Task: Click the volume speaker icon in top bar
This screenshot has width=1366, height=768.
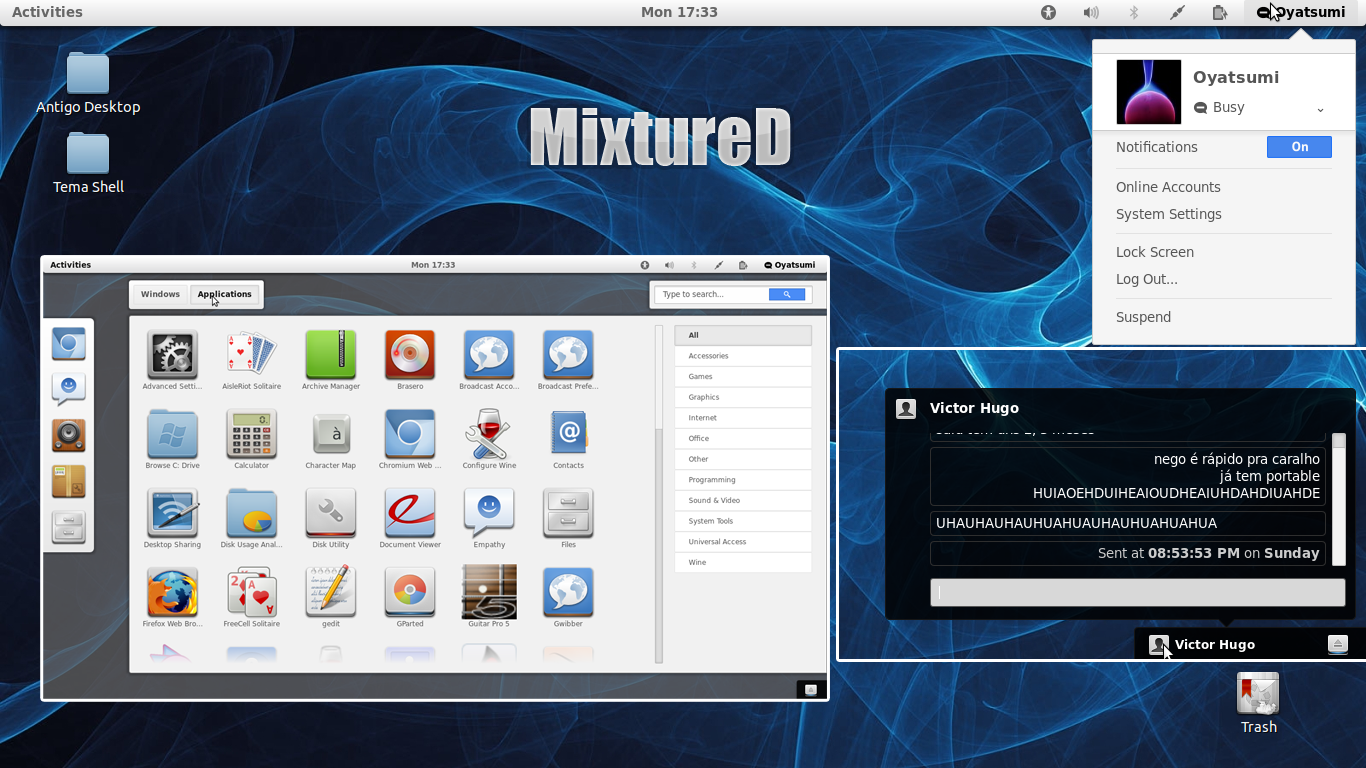Action: click(1091, 12)
